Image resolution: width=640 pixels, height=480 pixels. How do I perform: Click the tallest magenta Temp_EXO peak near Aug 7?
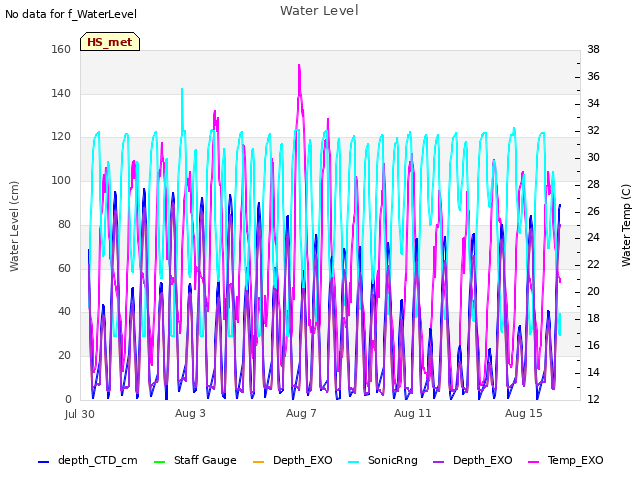(299, 65)
